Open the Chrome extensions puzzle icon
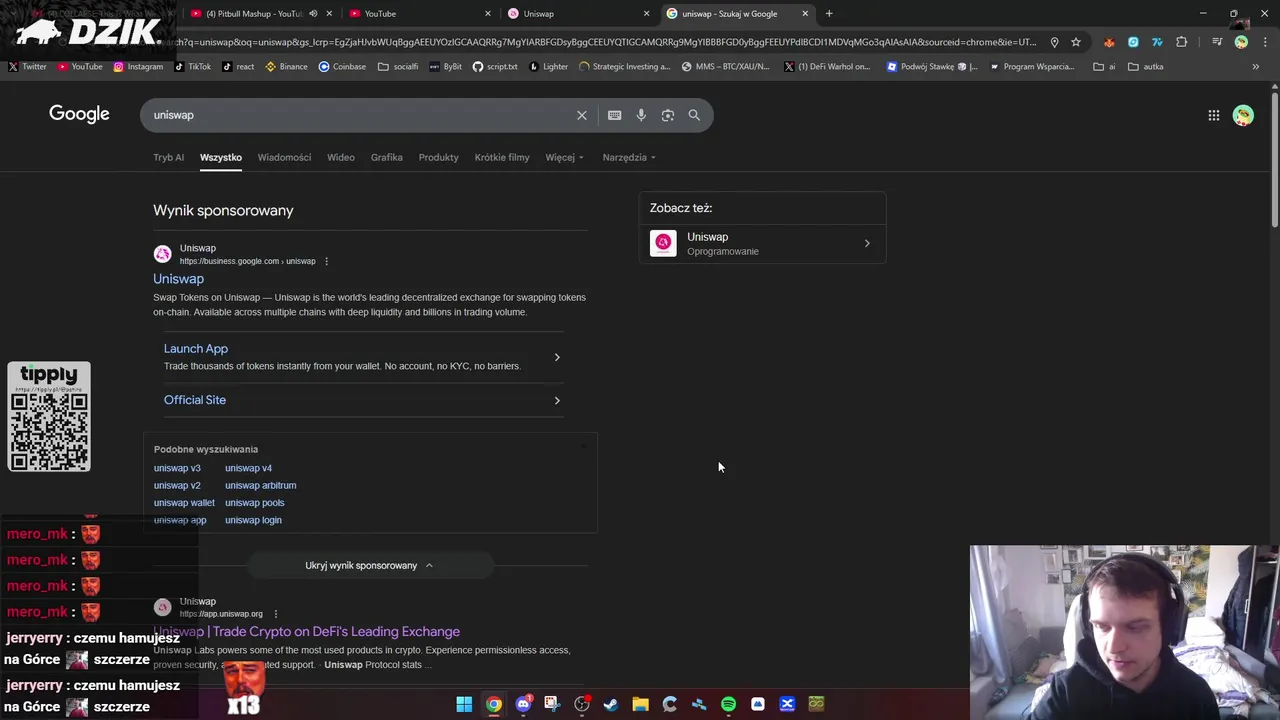1280x720 pixels. (1182, 42)
